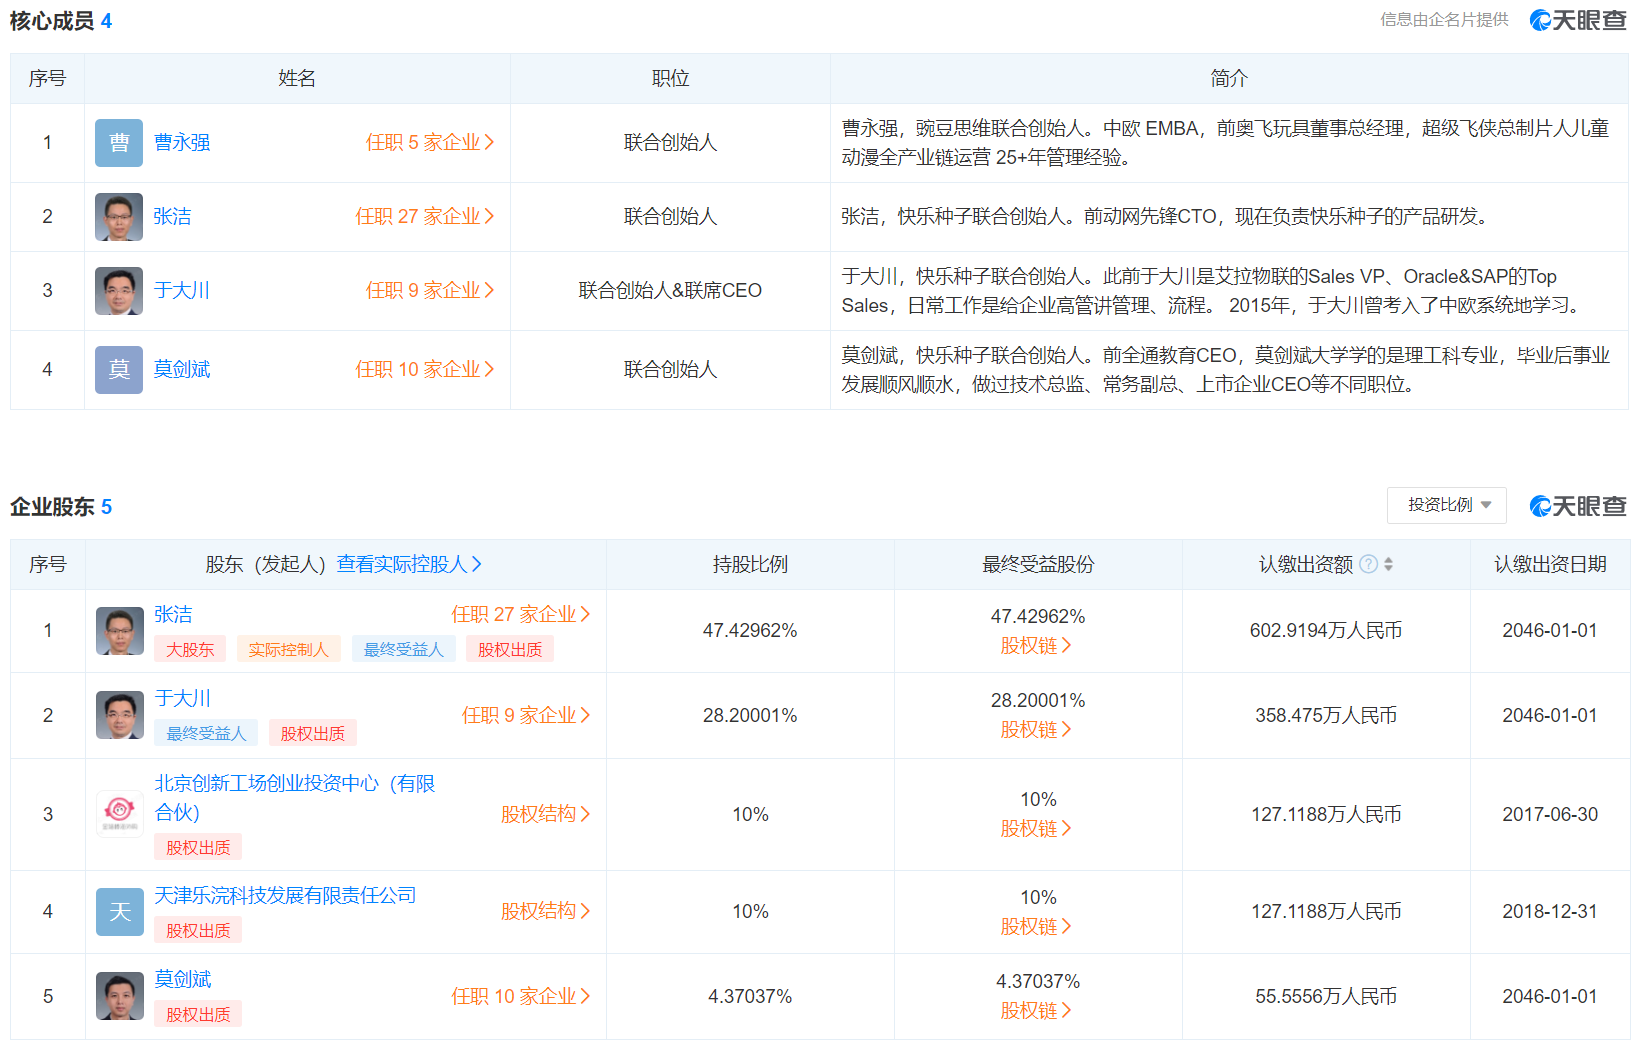
Task: Click the 实际控制人 tag under 张洁
Action: (288, 650)
